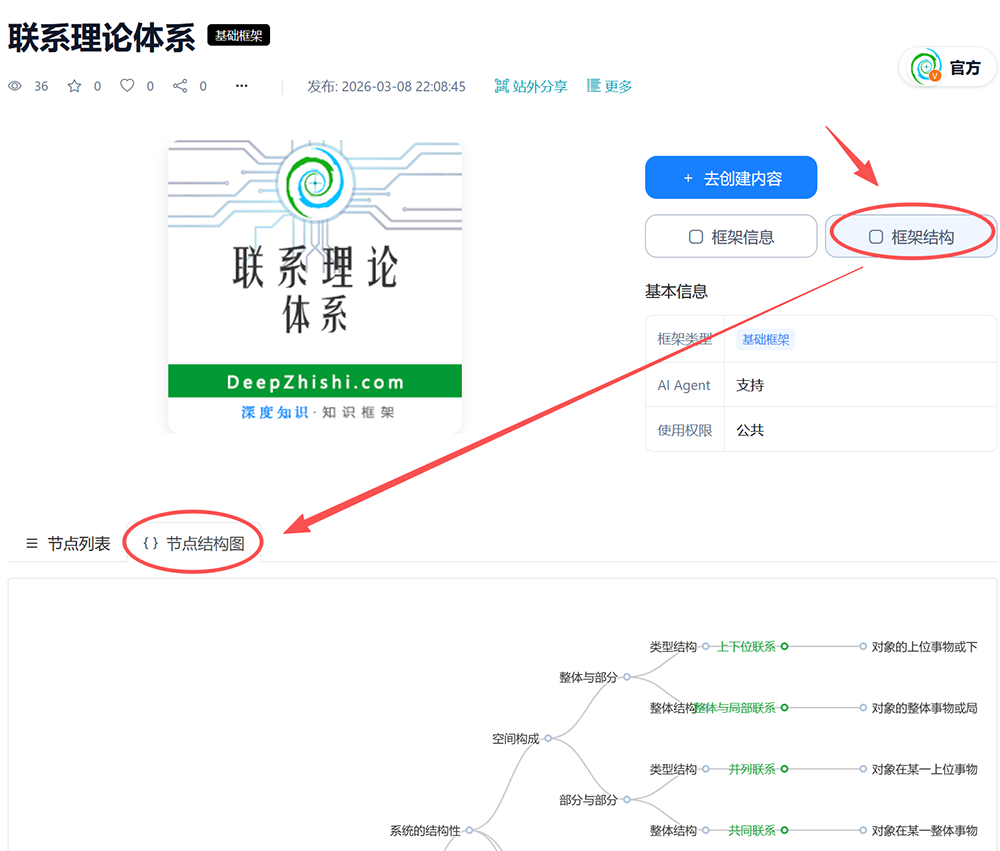Select the 系统的结构性 node label
The height and width of the screenshot is (851, 1000).
point(425,831)
